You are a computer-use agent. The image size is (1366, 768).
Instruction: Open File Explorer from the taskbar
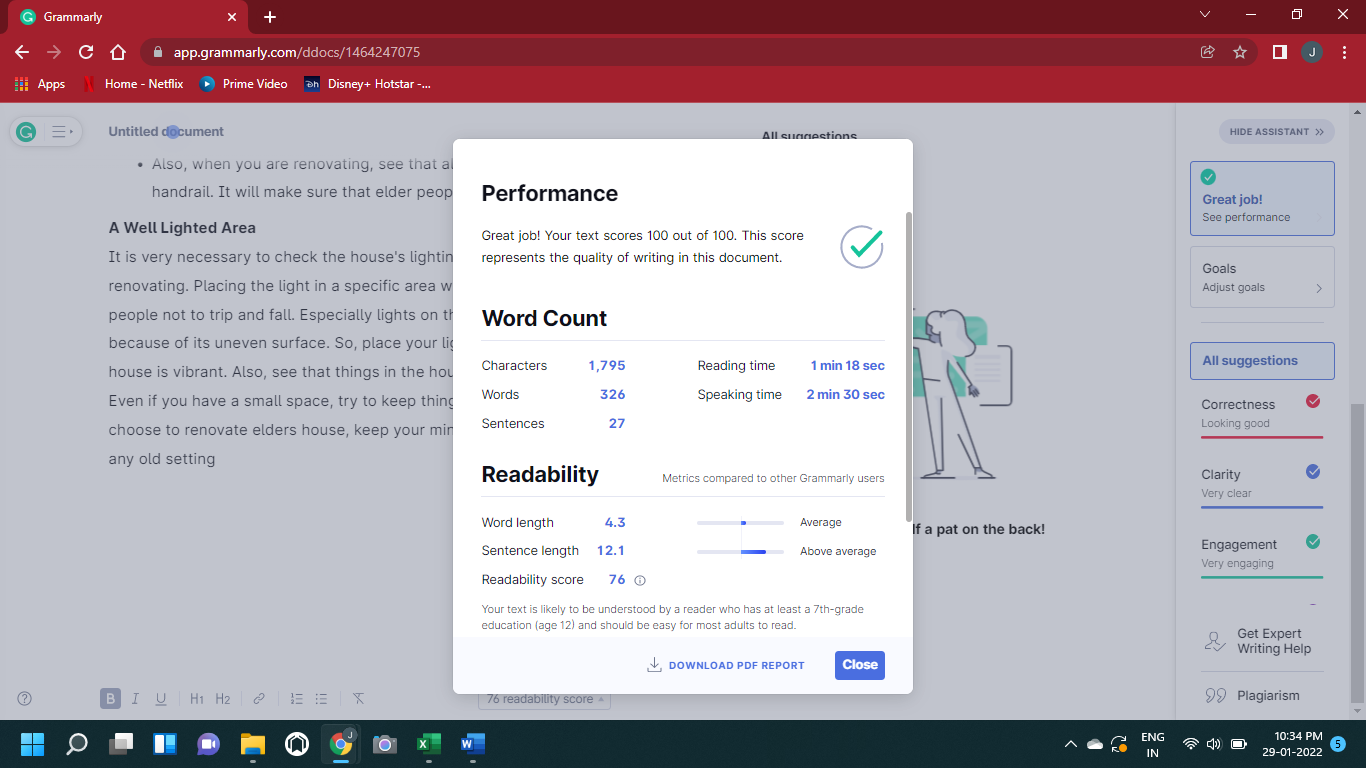pos(252,744)
